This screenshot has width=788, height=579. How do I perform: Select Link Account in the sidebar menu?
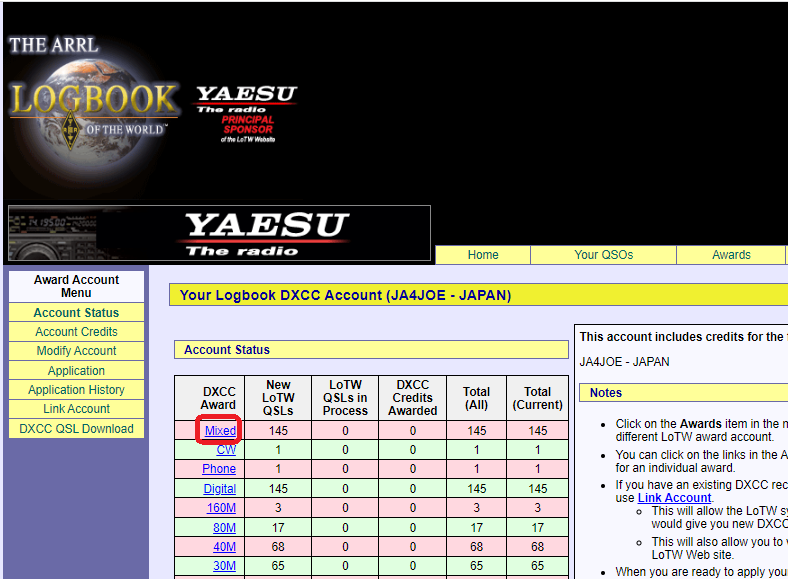click(76, 409)
